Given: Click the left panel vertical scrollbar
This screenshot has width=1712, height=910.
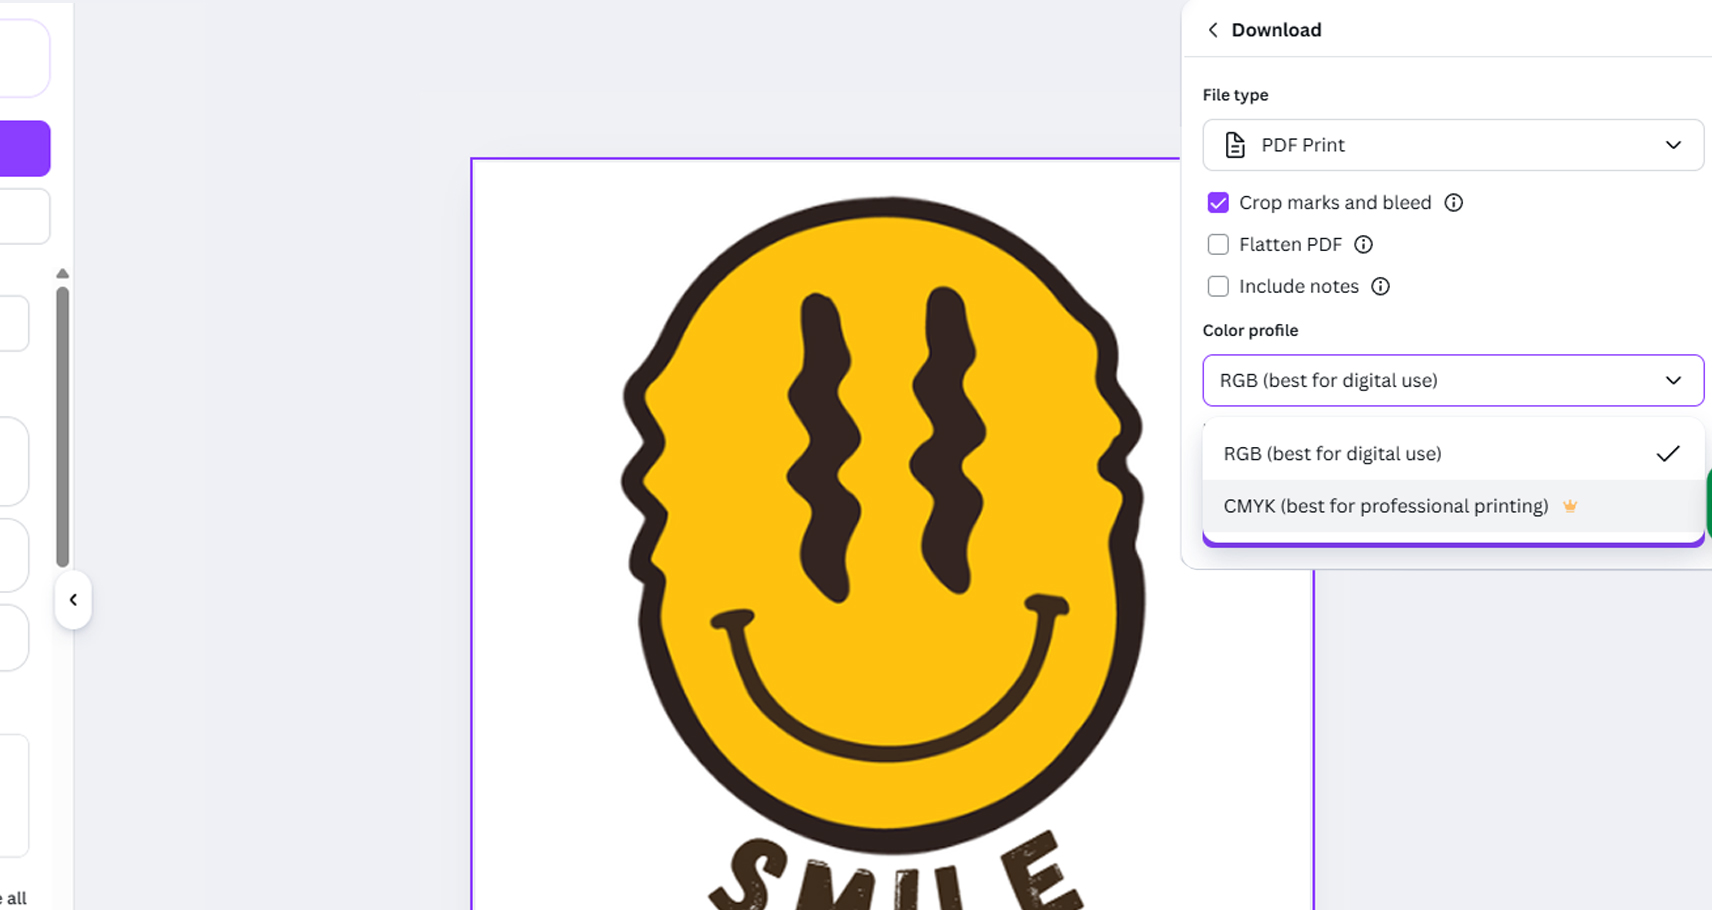Looking at the screenshot, I should [x=62, y=425].
